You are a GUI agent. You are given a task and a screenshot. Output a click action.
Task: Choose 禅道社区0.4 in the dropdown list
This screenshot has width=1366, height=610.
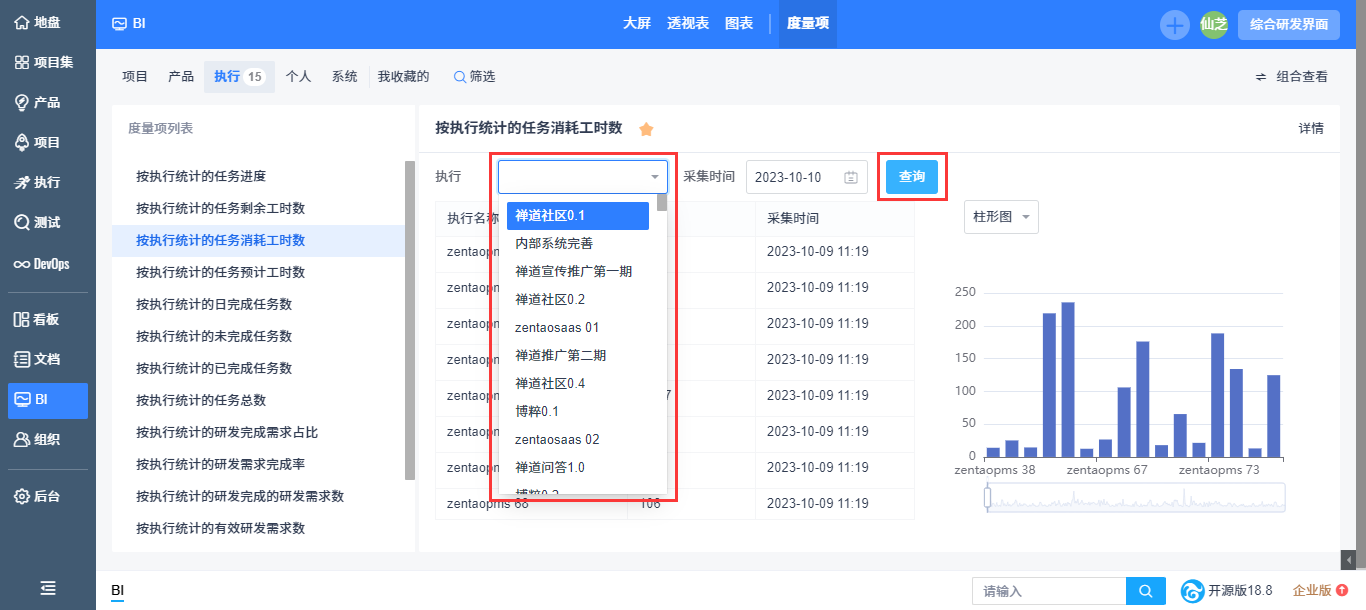tap(578, 383)
